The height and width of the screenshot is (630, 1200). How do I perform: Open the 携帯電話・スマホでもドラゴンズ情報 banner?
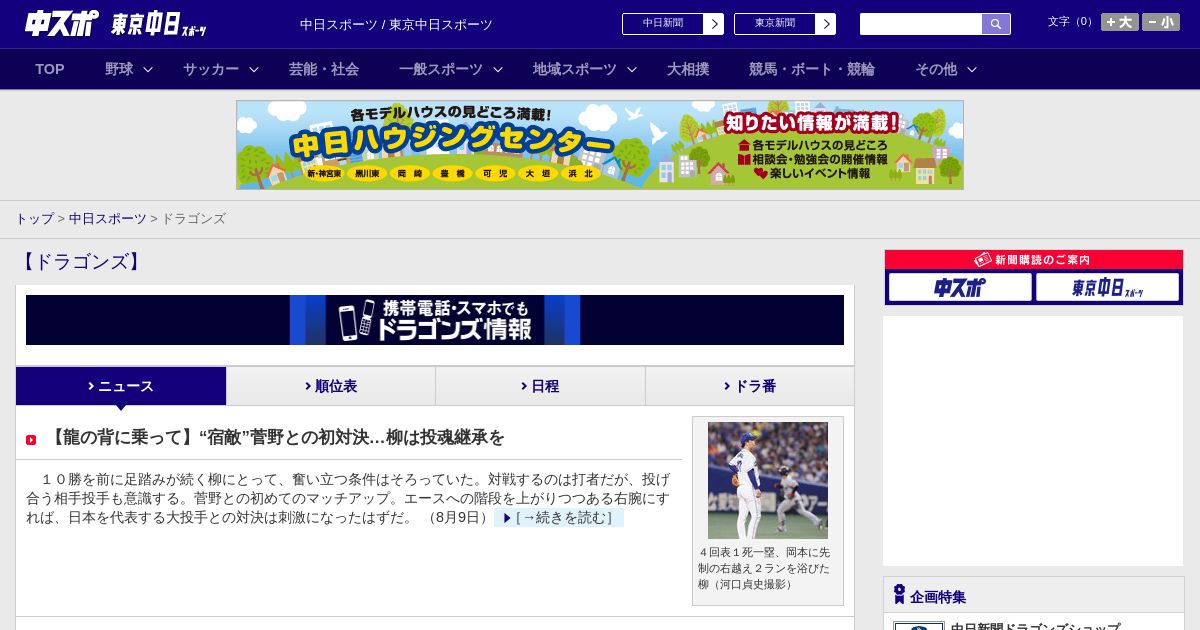435,320
